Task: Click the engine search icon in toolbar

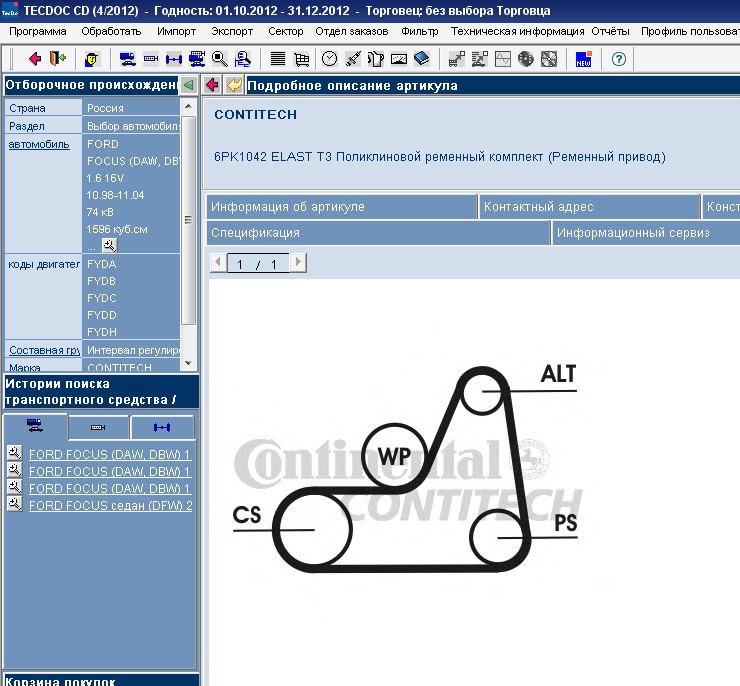Action: [x=151, y=59]
